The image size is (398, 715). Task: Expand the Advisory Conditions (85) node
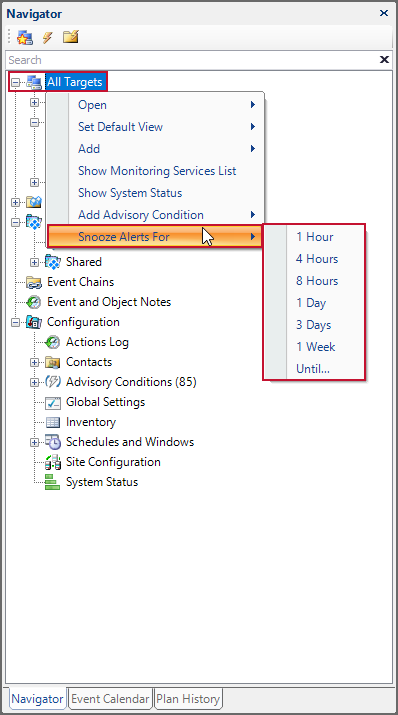click(35, 382)
